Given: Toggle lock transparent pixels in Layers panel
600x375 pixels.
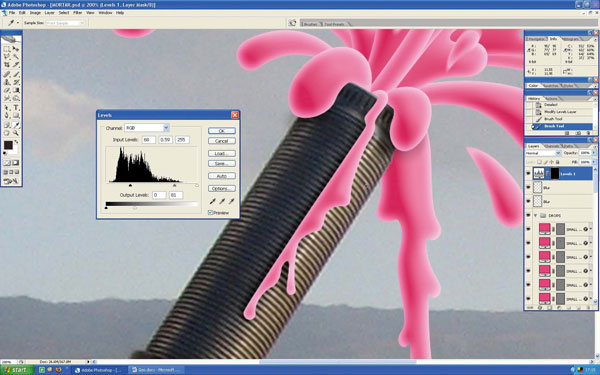Looking at the screenshot, I should tap(539, 162).
